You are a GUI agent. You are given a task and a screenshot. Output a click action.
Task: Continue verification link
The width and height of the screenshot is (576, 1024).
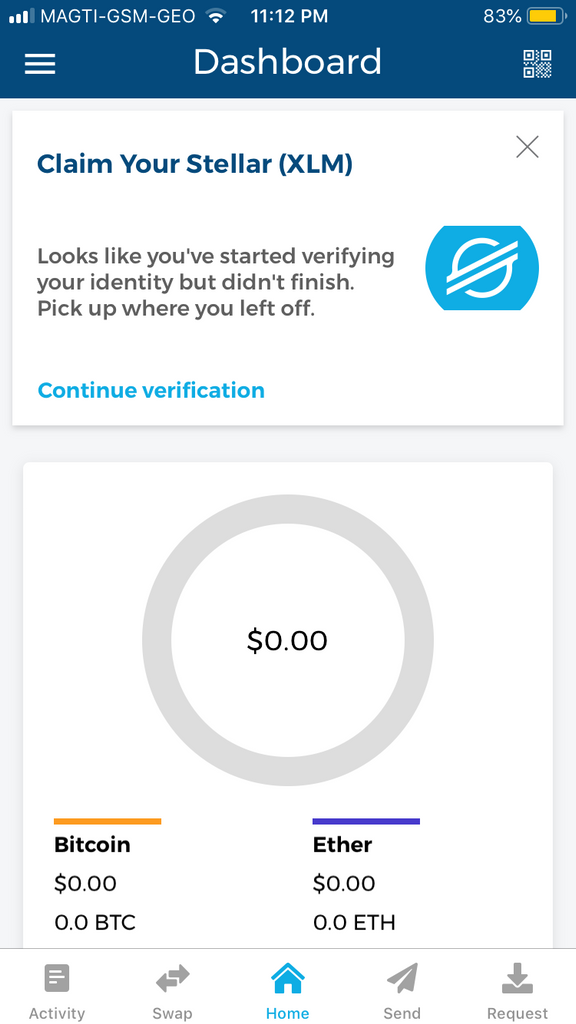[151, 390]
